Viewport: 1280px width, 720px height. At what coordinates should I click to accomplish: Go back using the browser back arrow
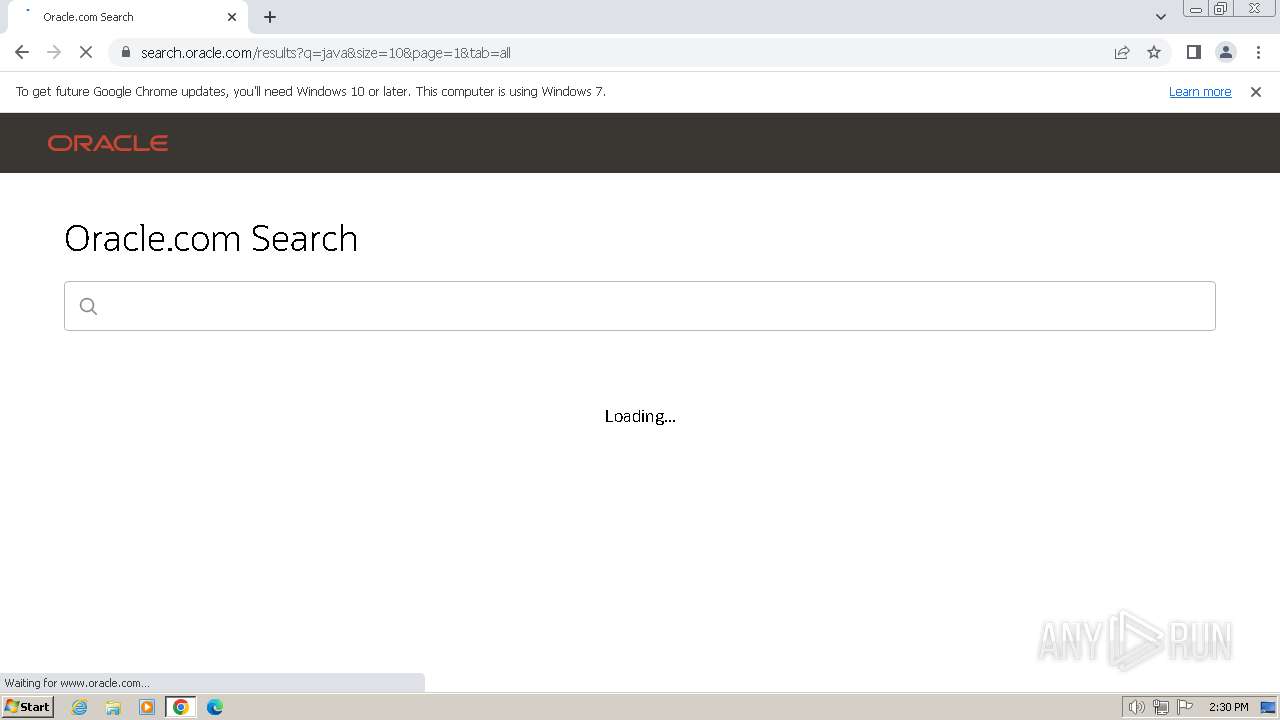22,52
